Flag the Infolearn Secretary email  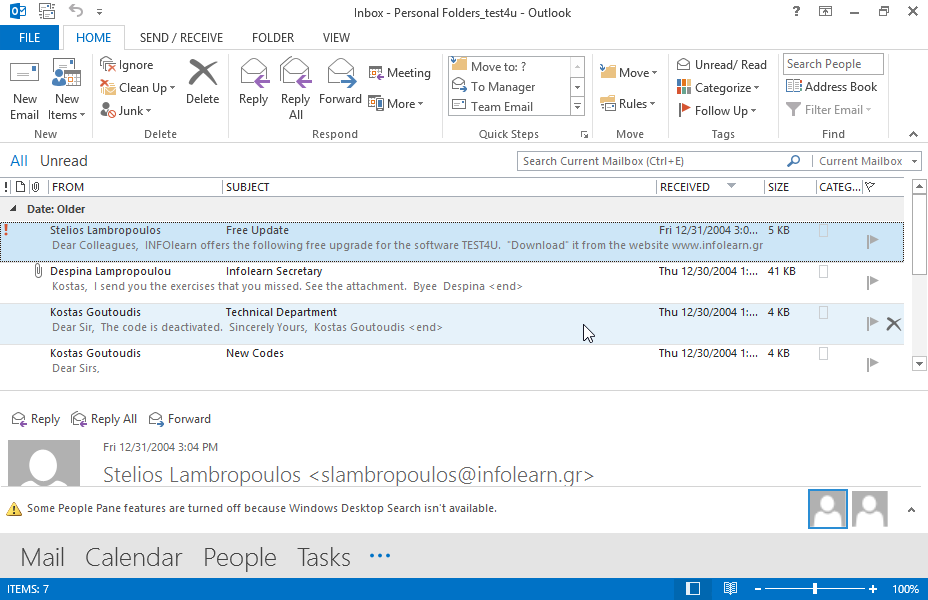(872, 282)
